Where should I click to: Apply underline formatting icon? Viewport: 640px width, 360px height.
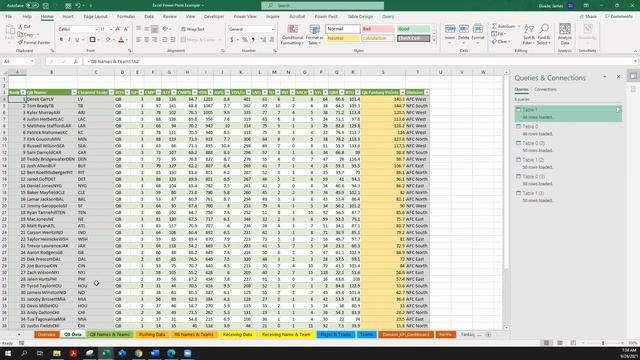tap(77, 40)
